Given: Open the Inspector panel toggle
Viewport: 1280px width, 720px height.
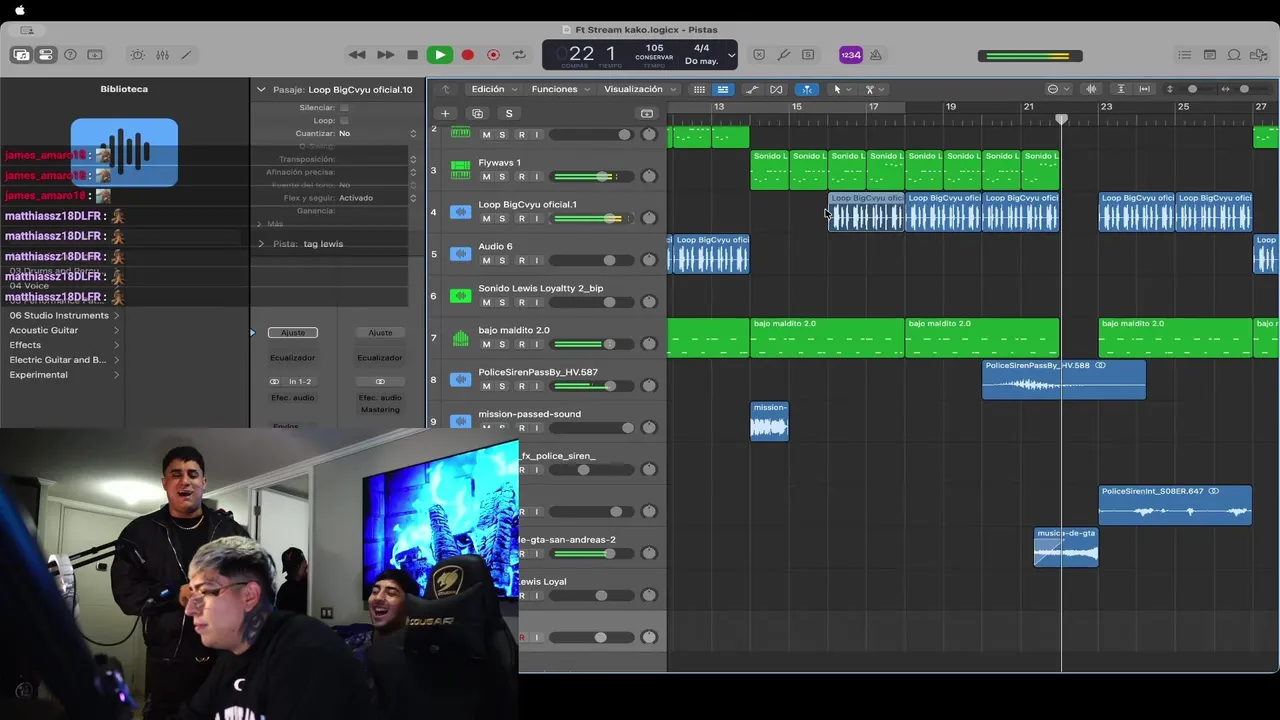Looking at the screenshot, I should click(x=46, y=55).
